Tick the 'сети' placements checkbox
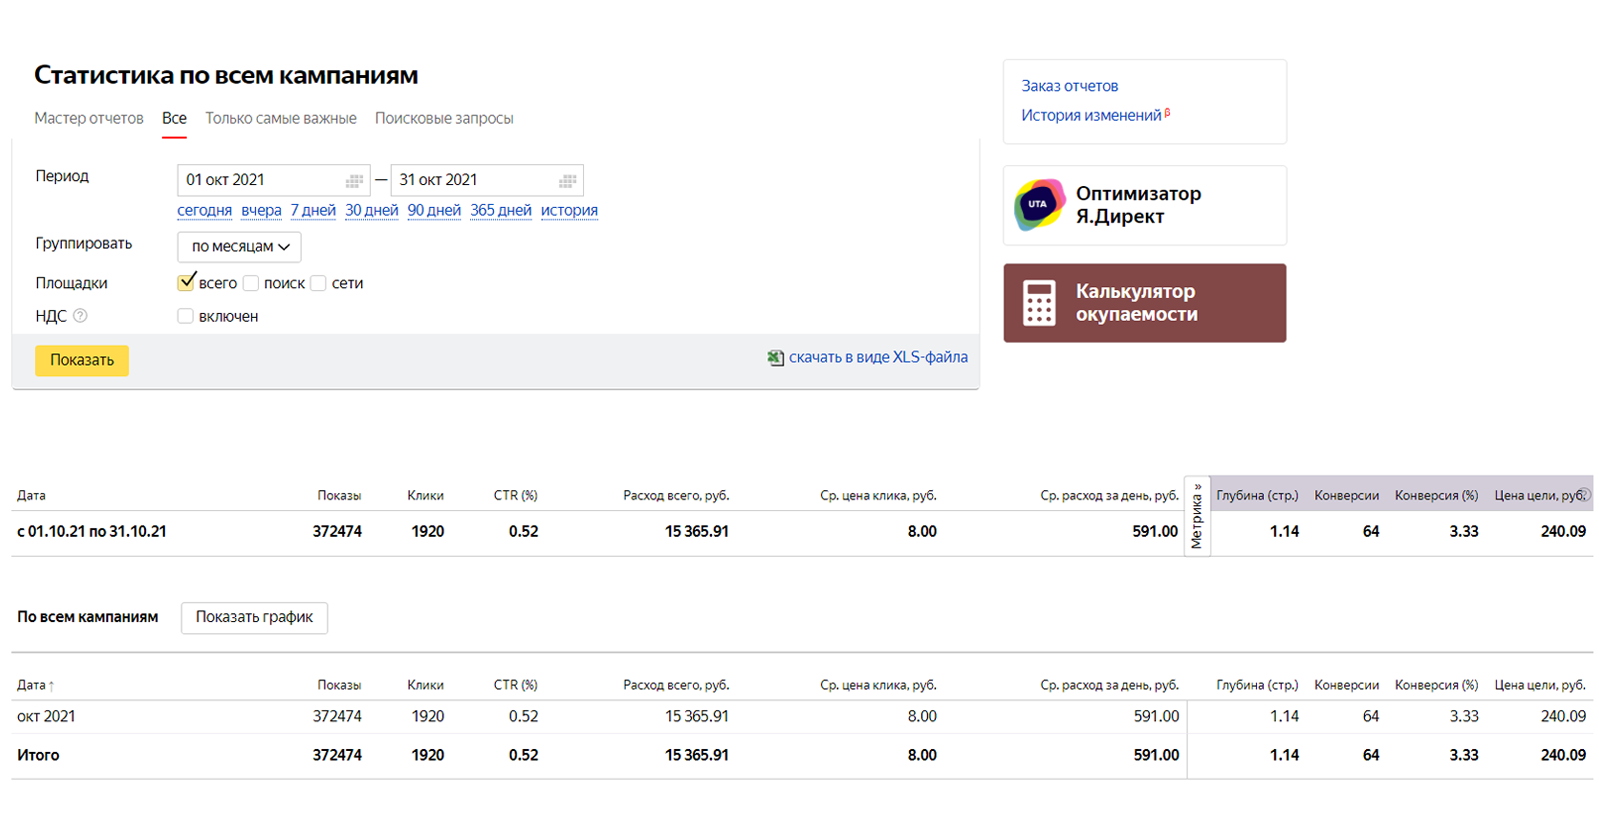1599x827 pixels. click(x=319, y=283)
